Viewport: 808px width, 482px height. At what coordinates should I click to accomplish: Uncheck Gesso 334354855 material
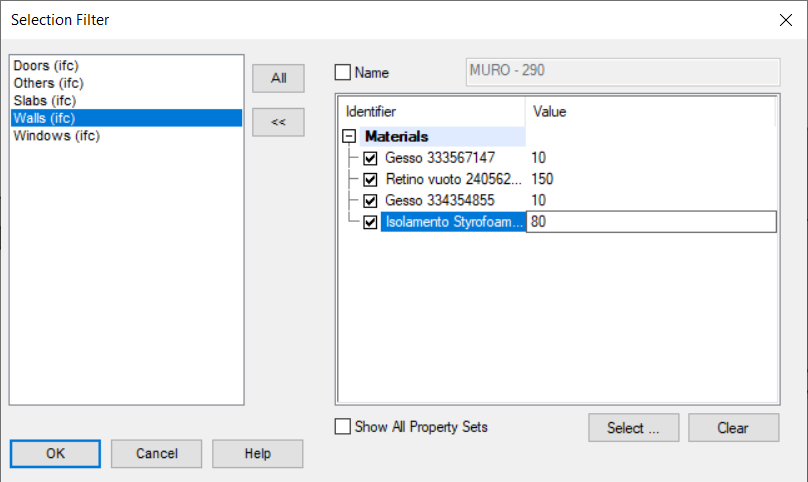coord(371,201)
